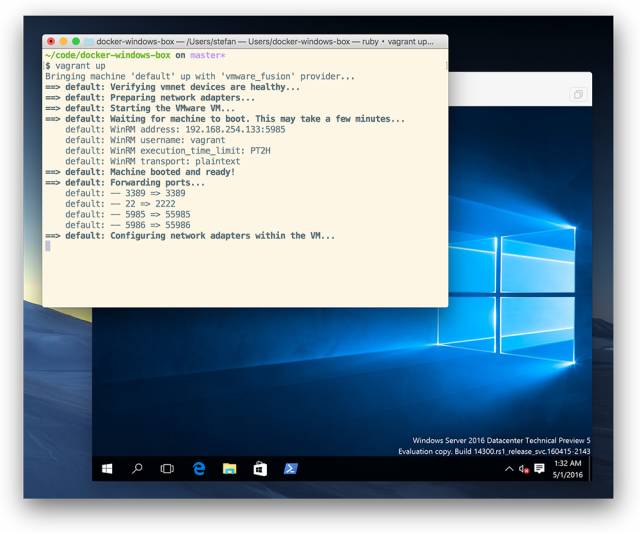640x533 pixels.
Task: Open the clock showing 1:32 AM
Action: [568, 469]
